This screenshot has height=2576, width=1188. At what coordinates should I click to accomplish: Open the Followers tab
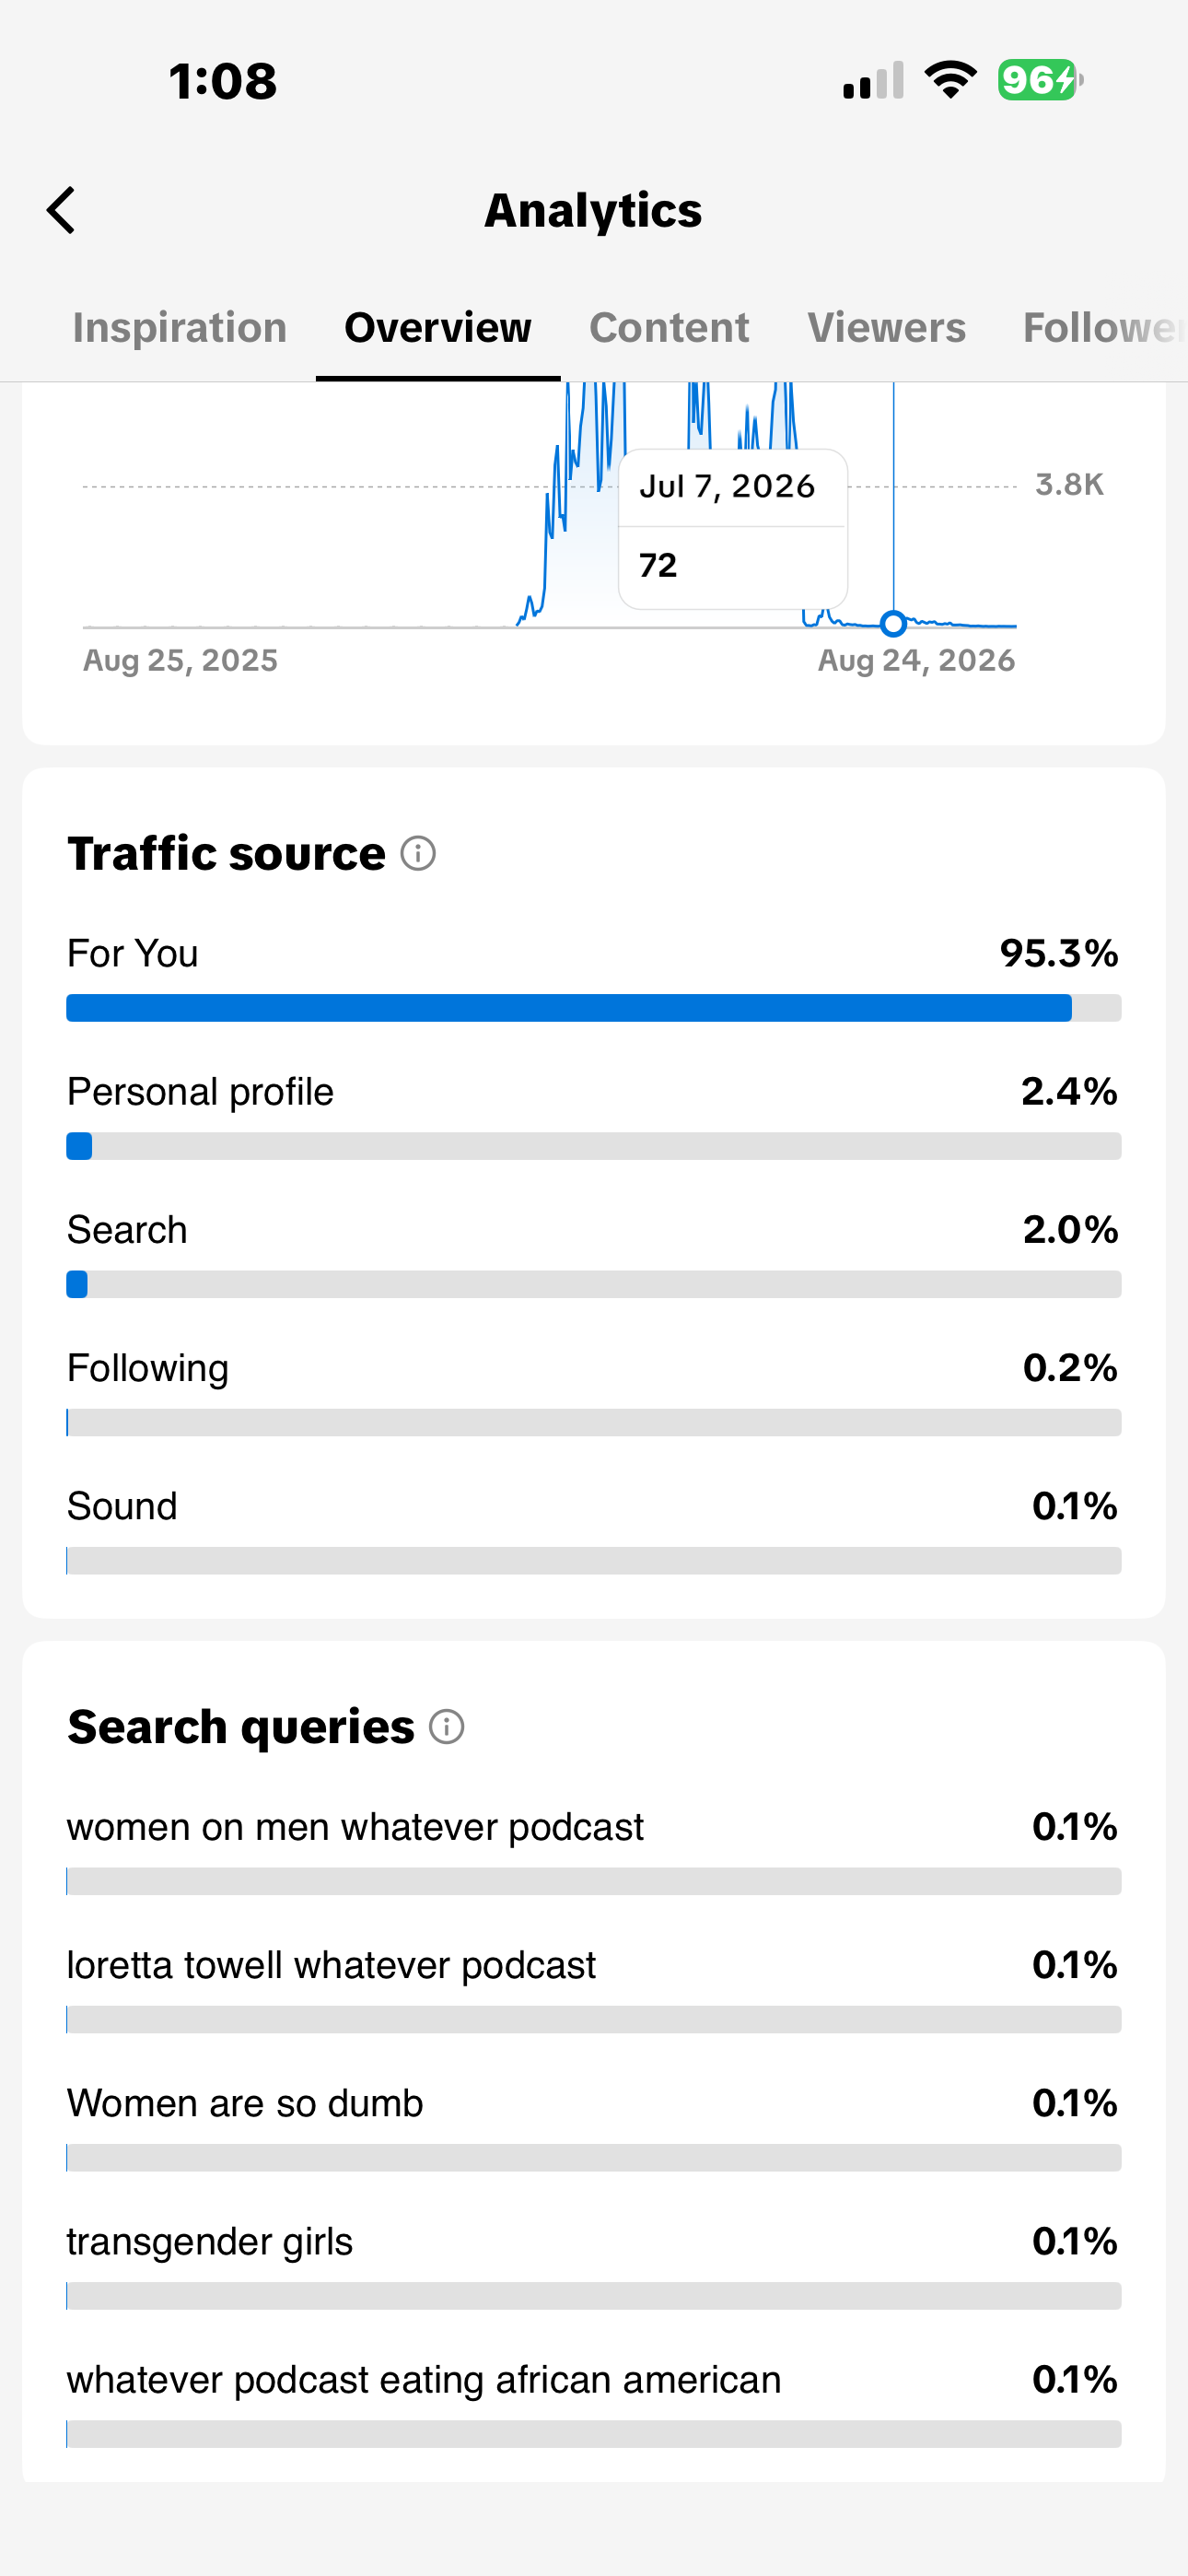coord(1105,328)
